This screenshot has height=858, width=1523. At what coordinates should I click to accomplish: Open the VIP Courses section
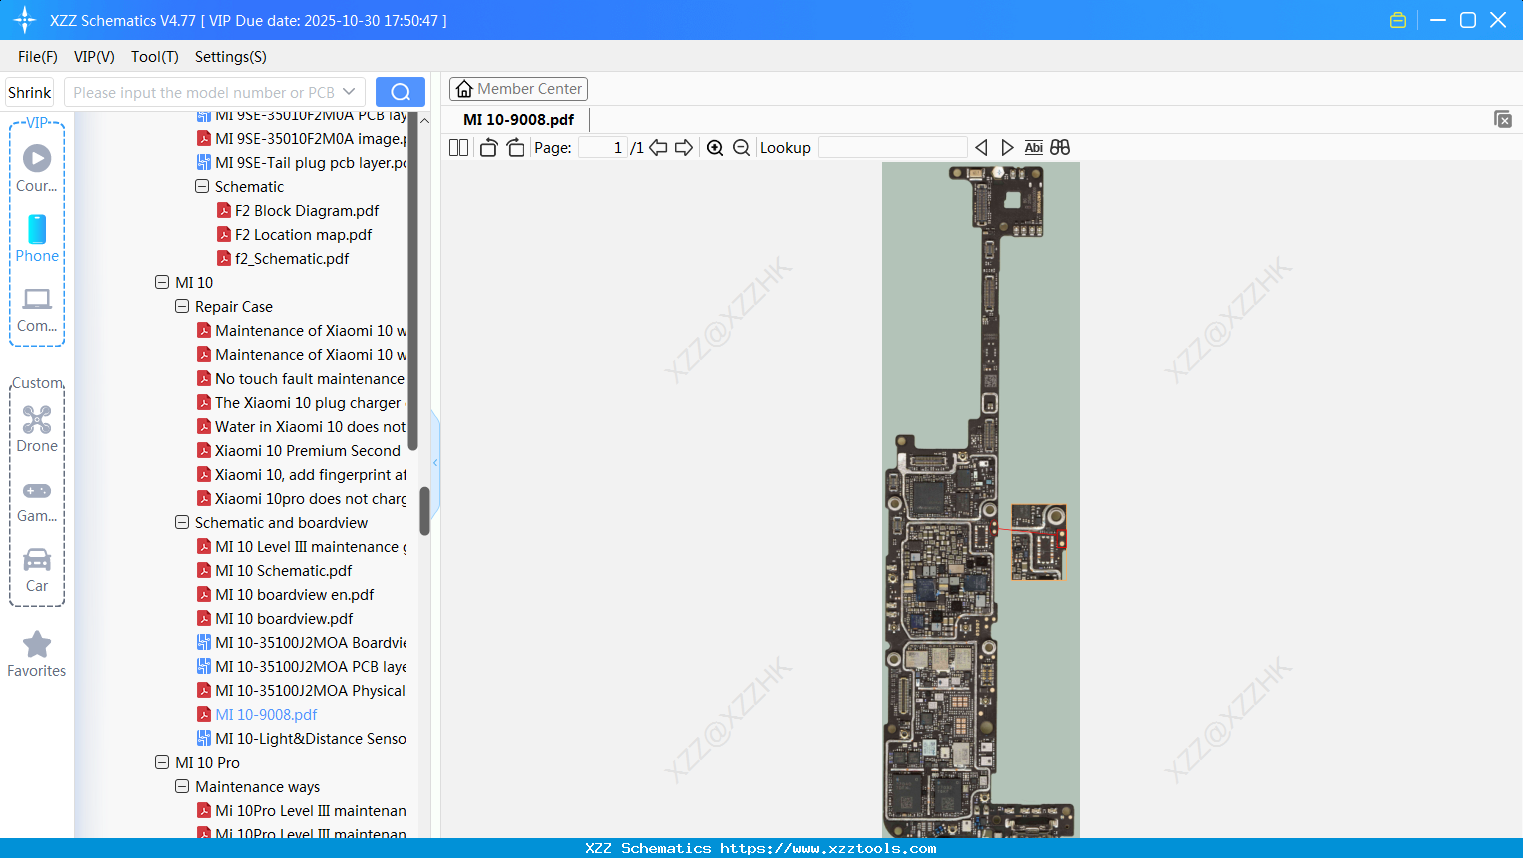[x=37, y=168]
